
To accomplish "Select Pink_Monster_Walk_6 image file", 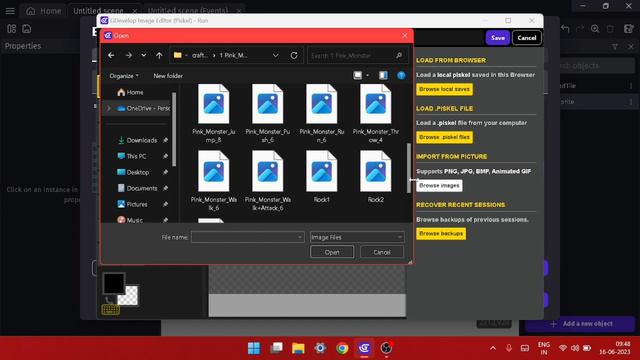I will (x=213, y=180).
